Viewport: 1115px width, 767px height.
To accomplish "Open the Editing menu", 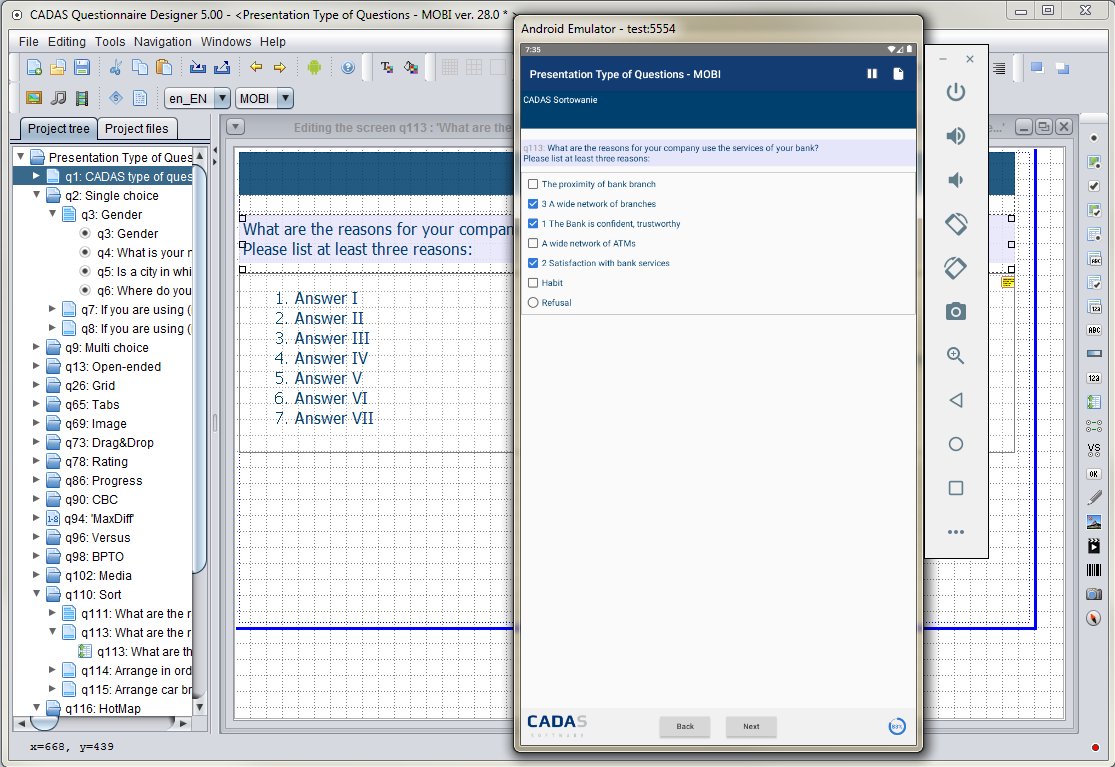I will tap(66, 42).
